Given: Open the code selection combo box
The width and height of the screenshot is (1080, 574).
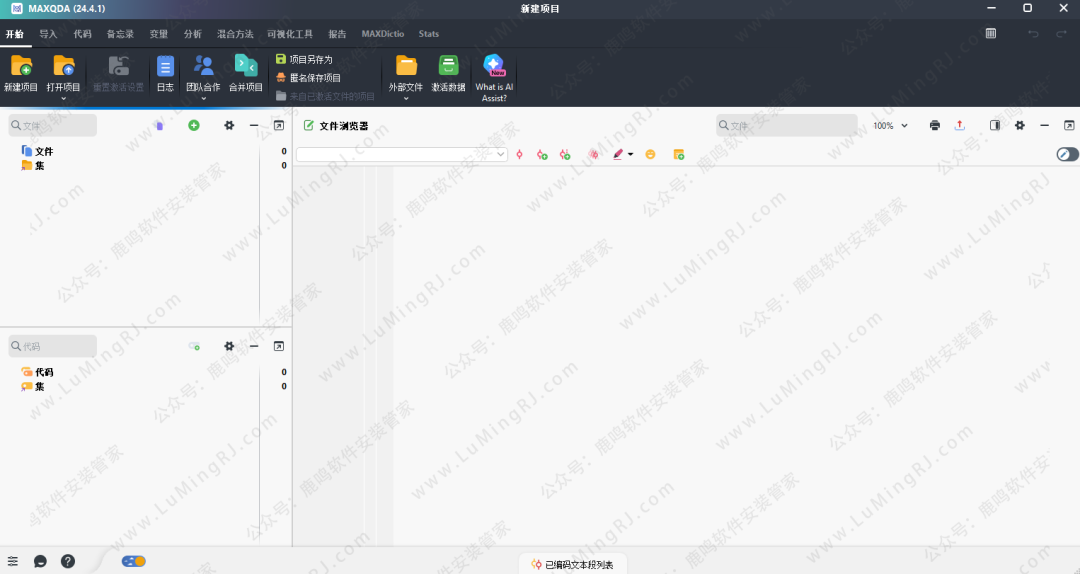Looking at the screenshot, I should (401, 154).
